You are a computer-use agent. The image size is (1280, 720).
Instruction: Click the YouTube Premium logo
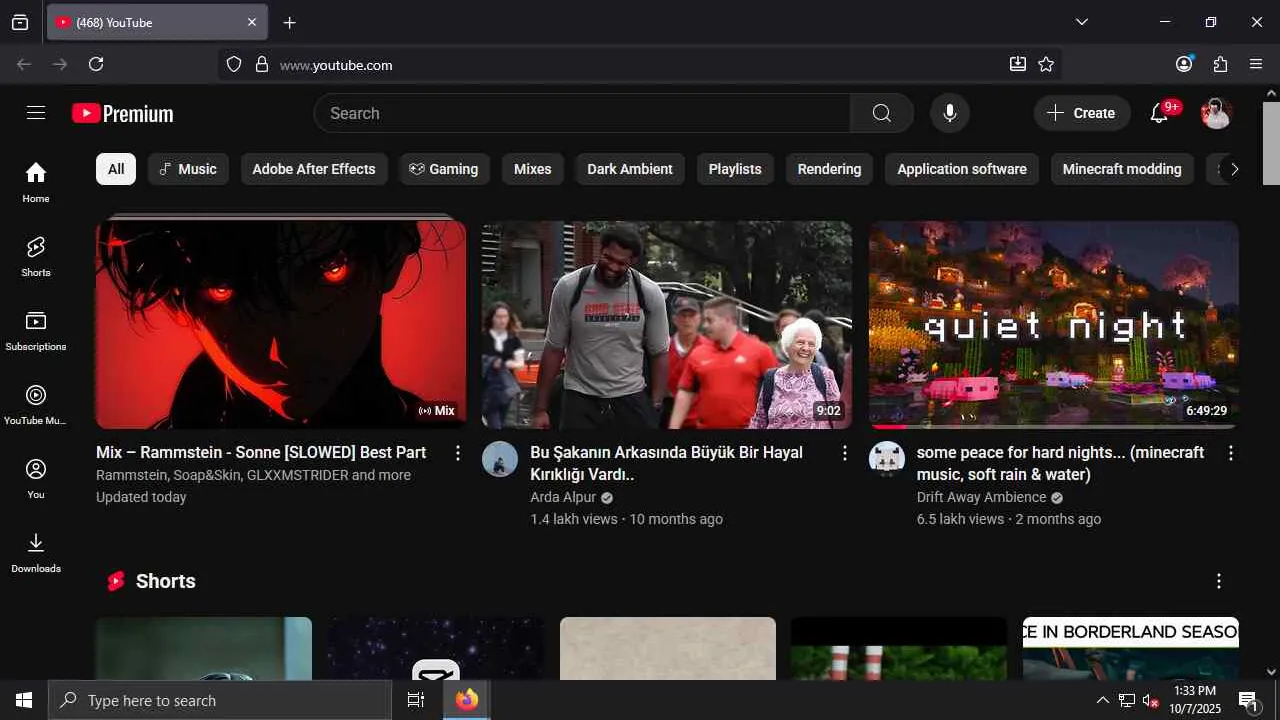pos(123,113)
